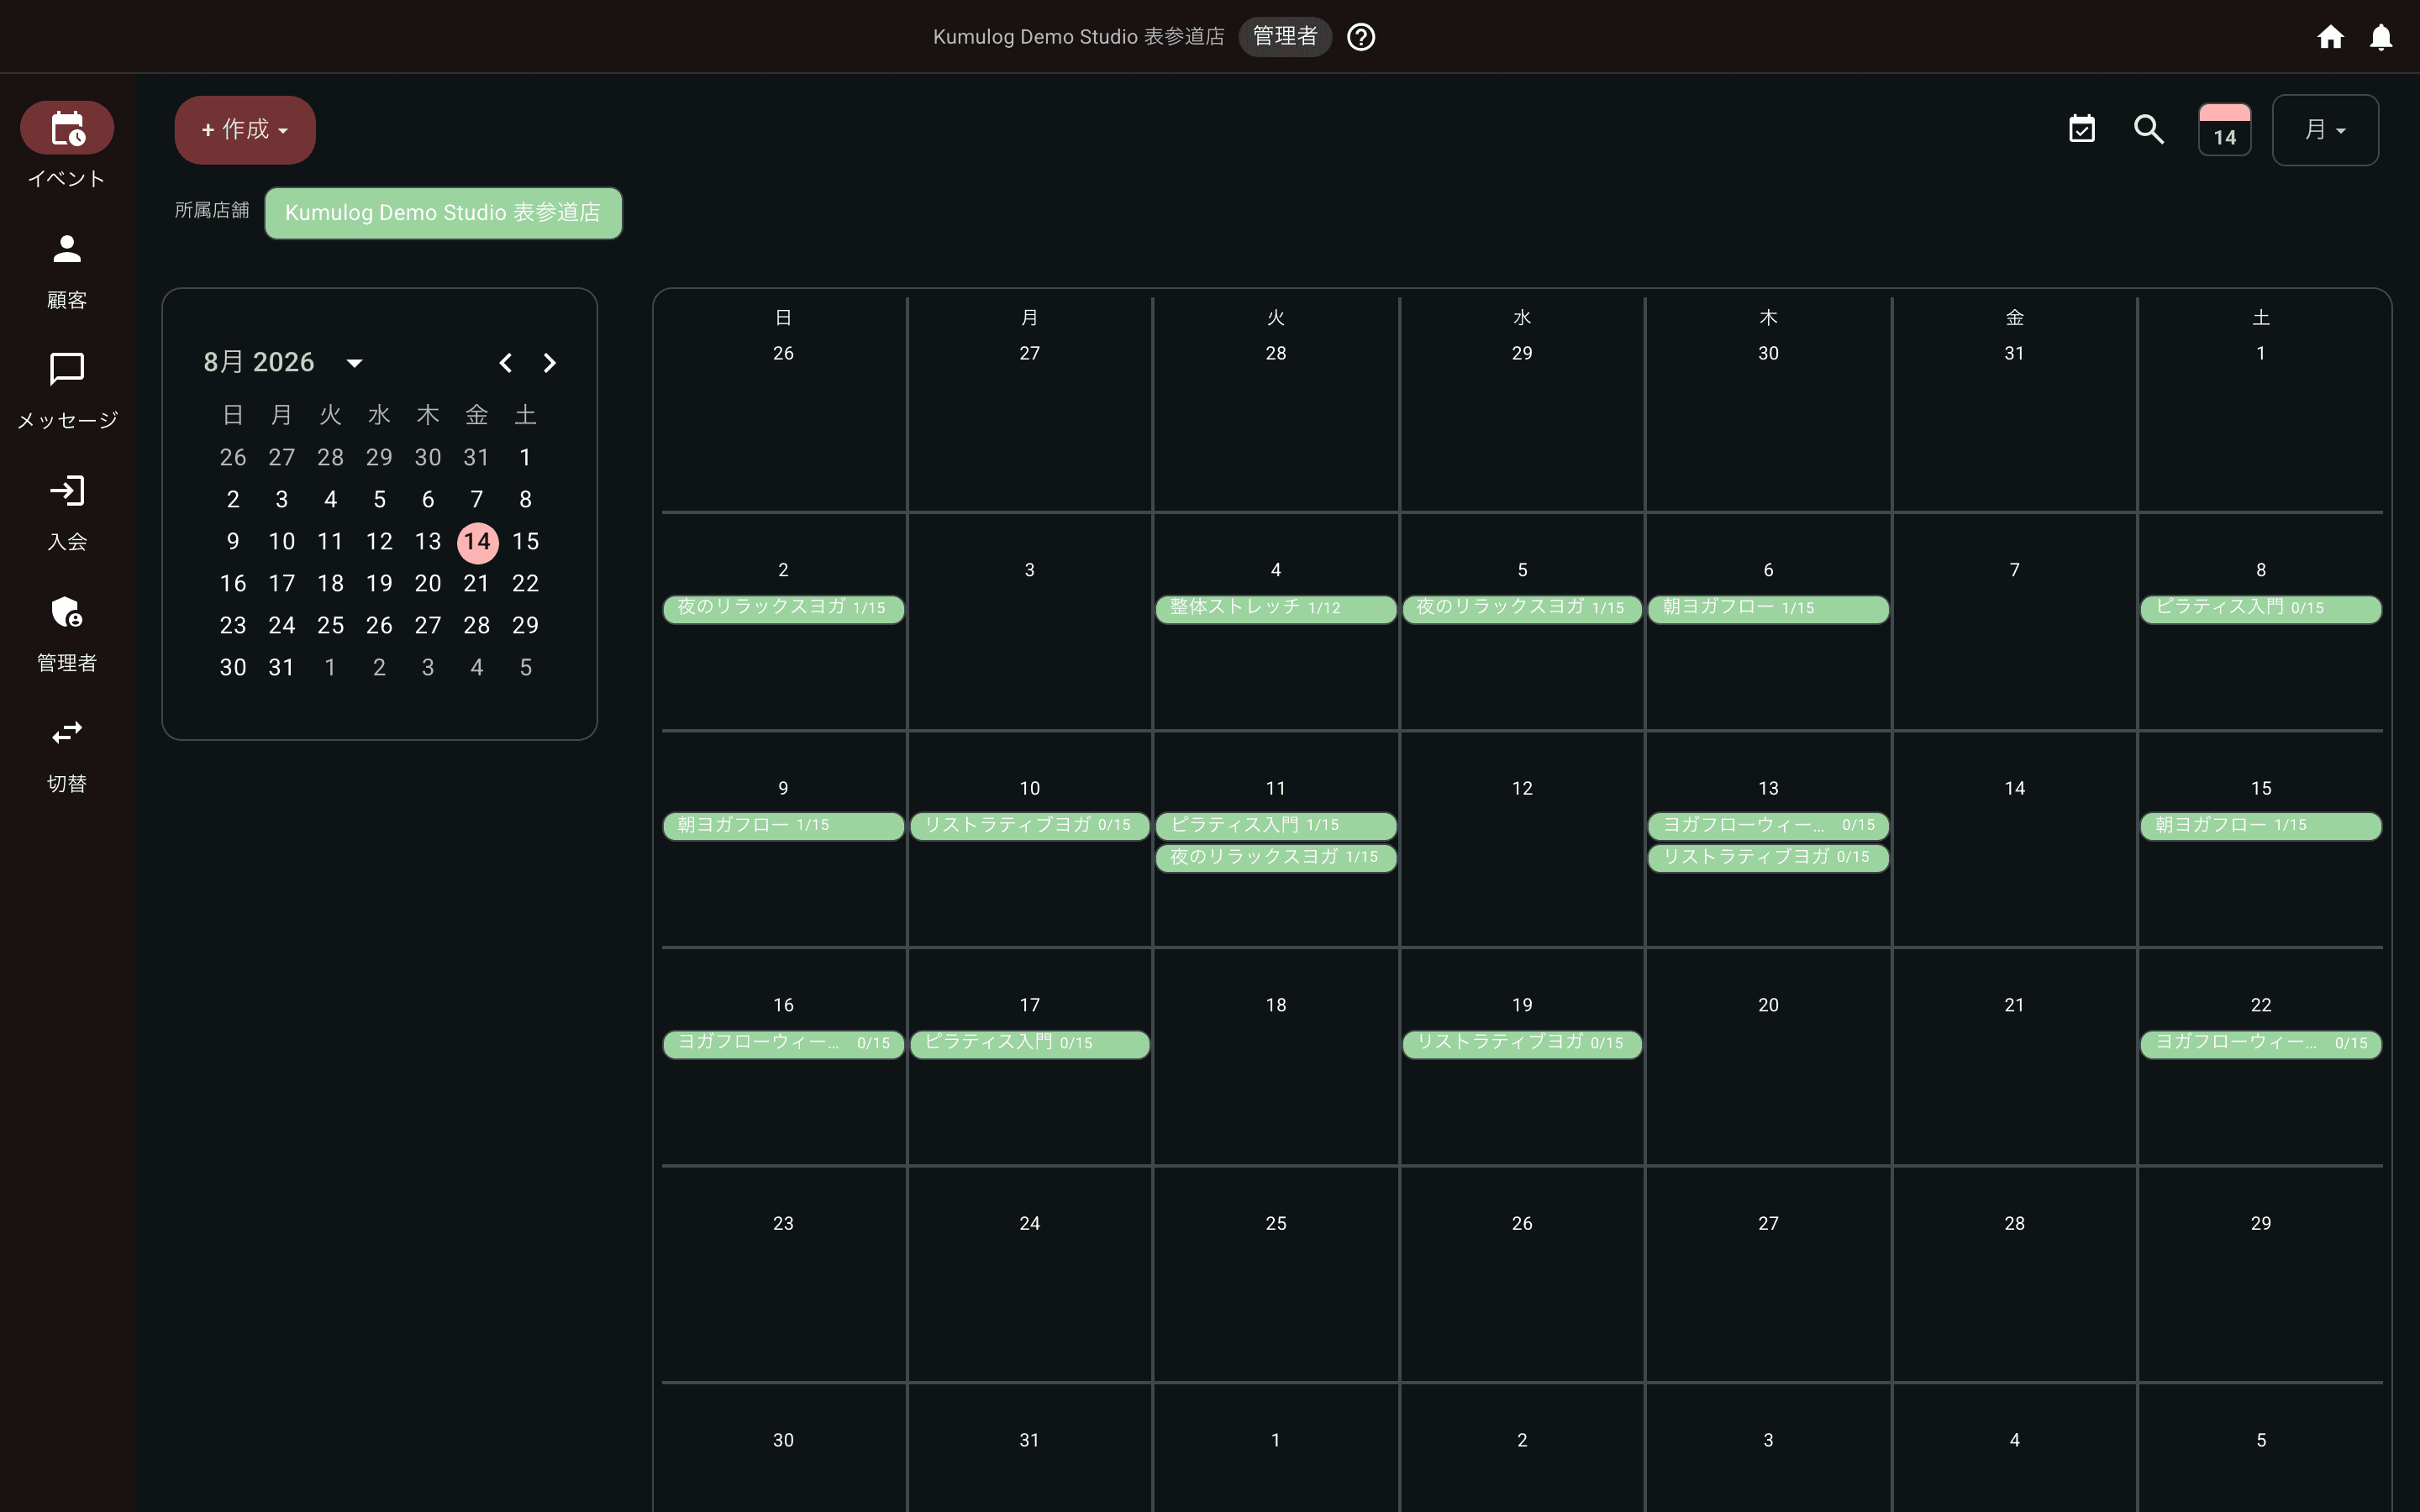Open notifications via the bell icon
The width and height of the screenshot is (2420, 1512).
2381,37
